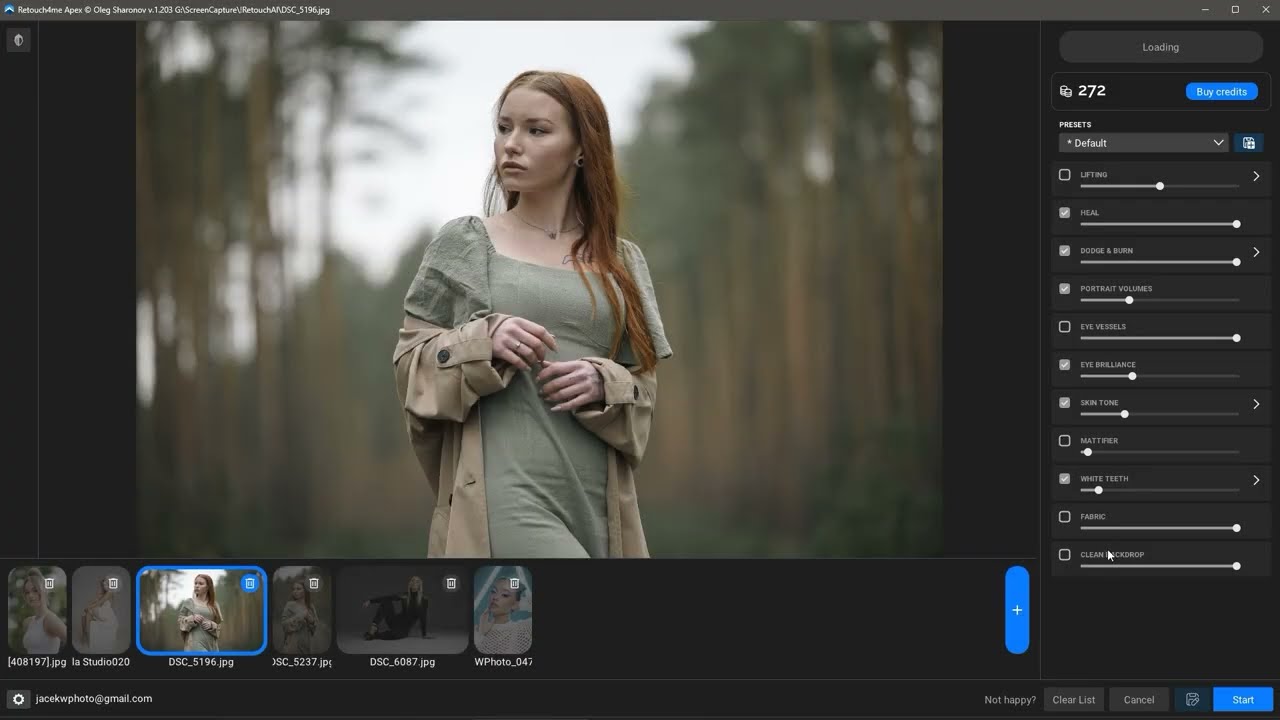
Task: Click the Mattifier slider handle
Action: click(1088, 452)
